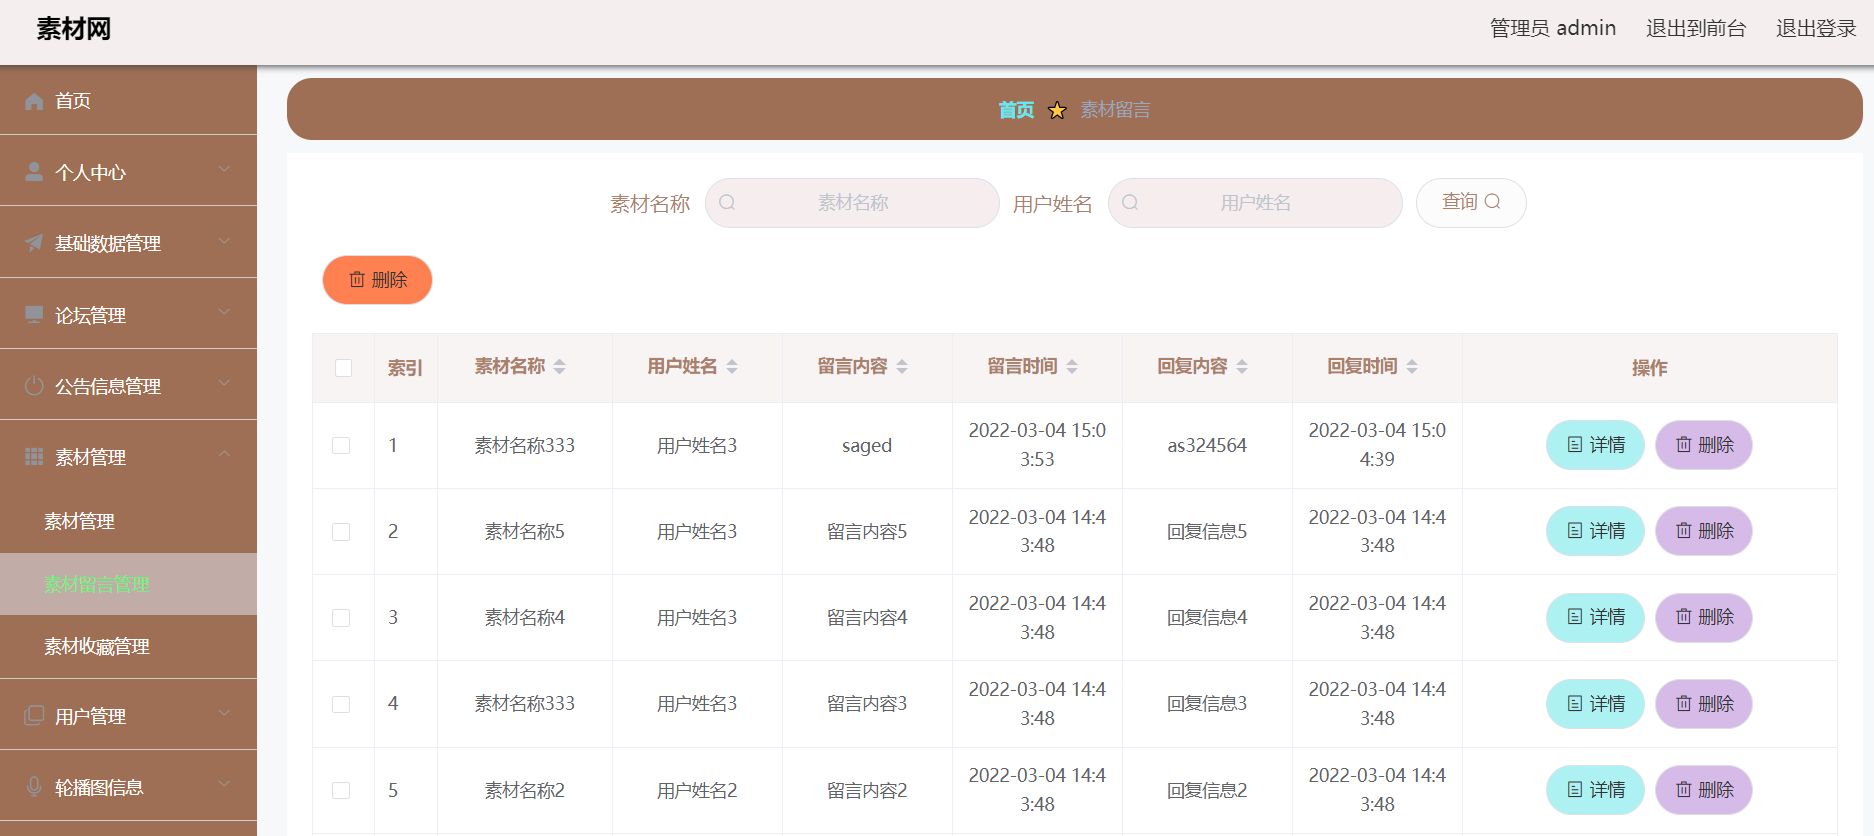Focus the 用户姓名 search input

pyautogui.click(x=1255, y=203)
